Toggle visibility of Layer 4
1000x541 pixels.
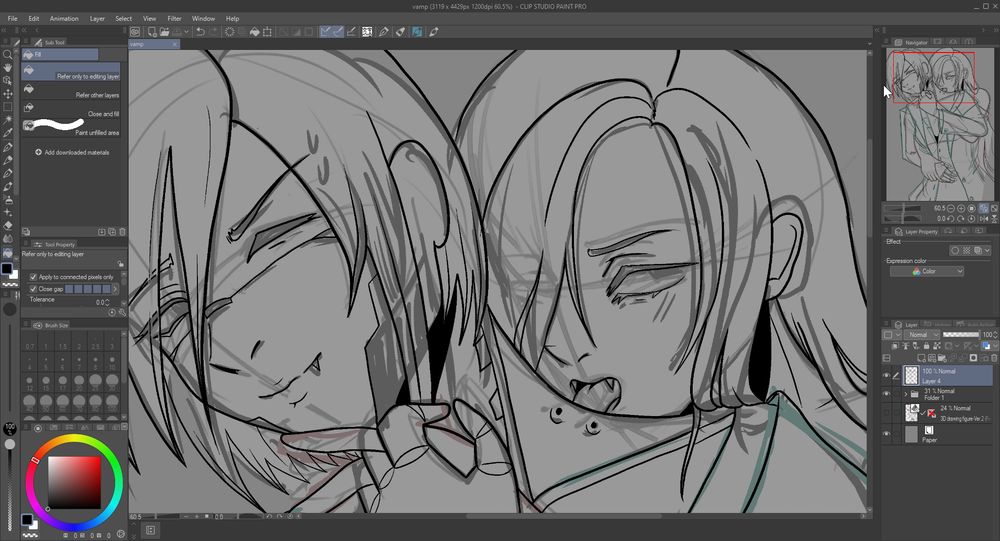[886, 375]
